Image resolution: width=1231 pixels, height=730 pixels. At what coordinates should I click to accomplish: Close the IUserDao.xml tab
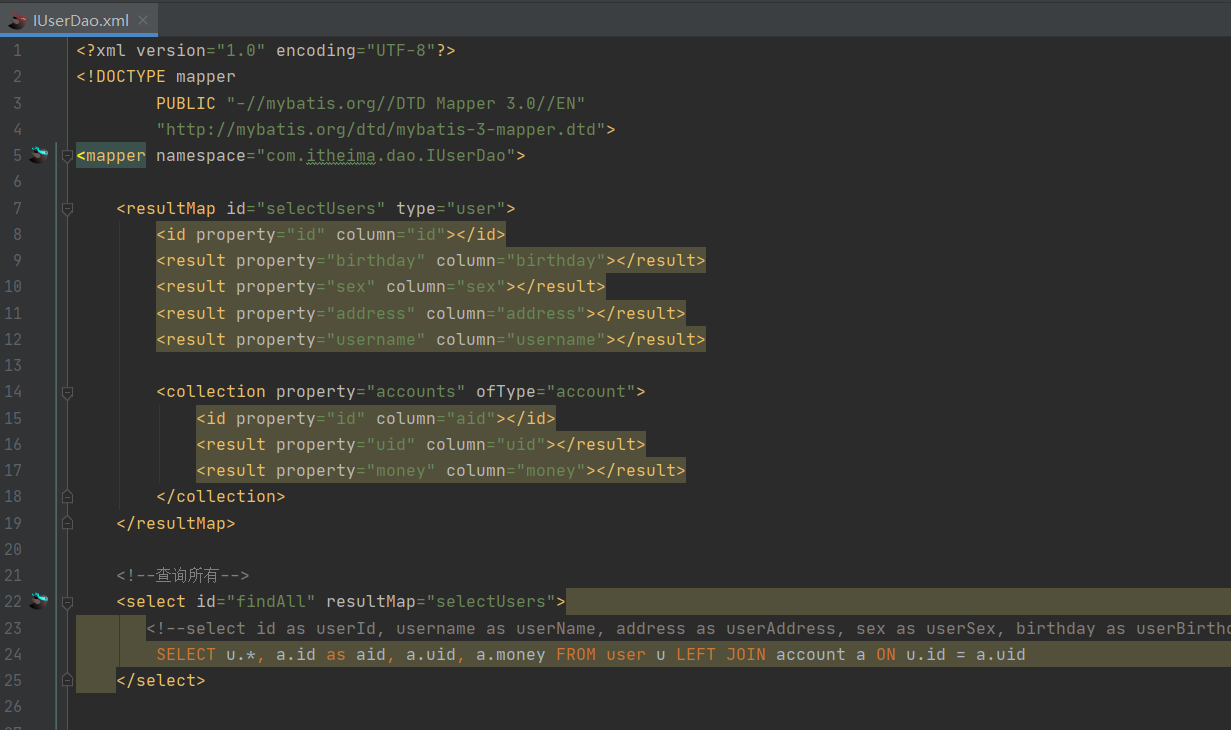click(x=143, y=20)
